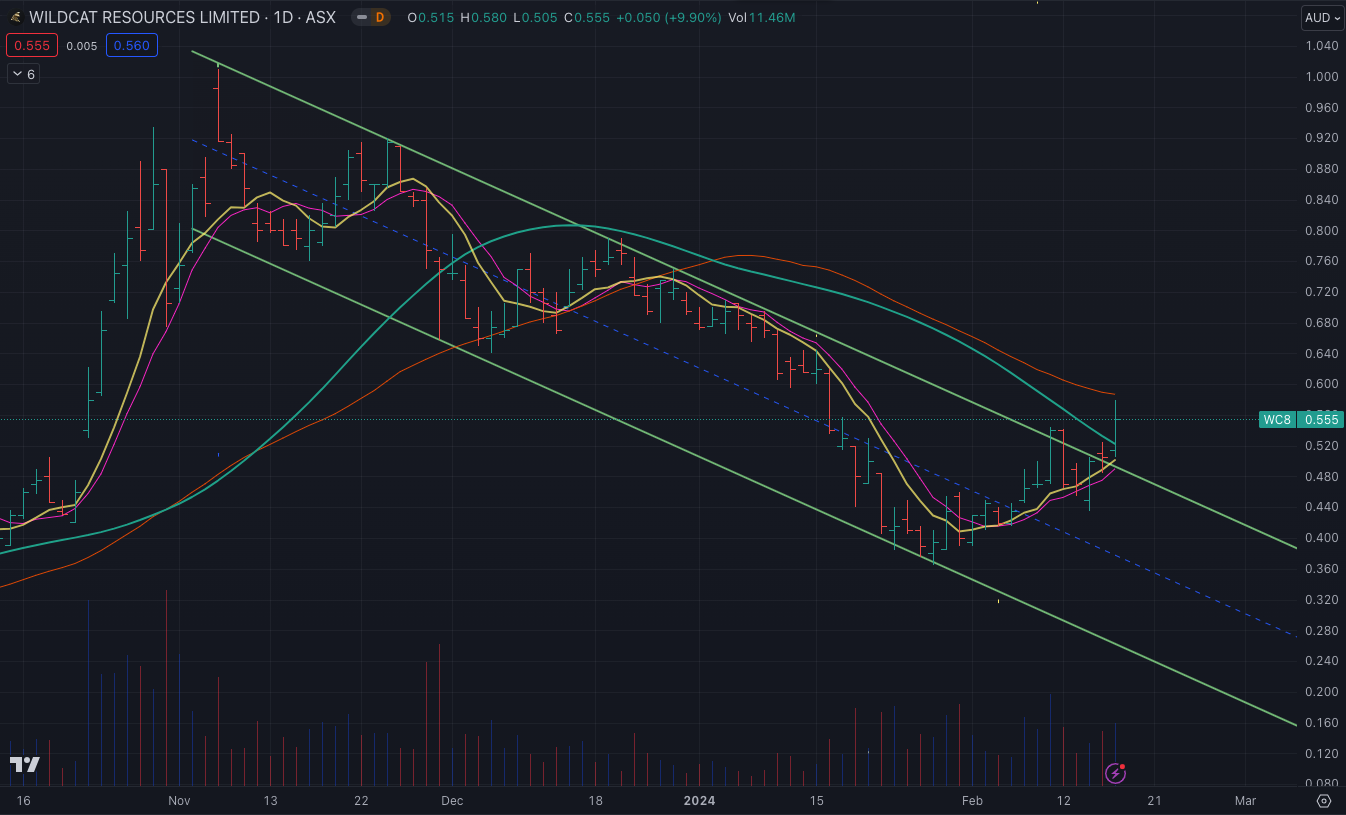Expand the collapsed indicators legend showing 6
Viewport: 1346px width, 815px height.
[x=23, y=74]
